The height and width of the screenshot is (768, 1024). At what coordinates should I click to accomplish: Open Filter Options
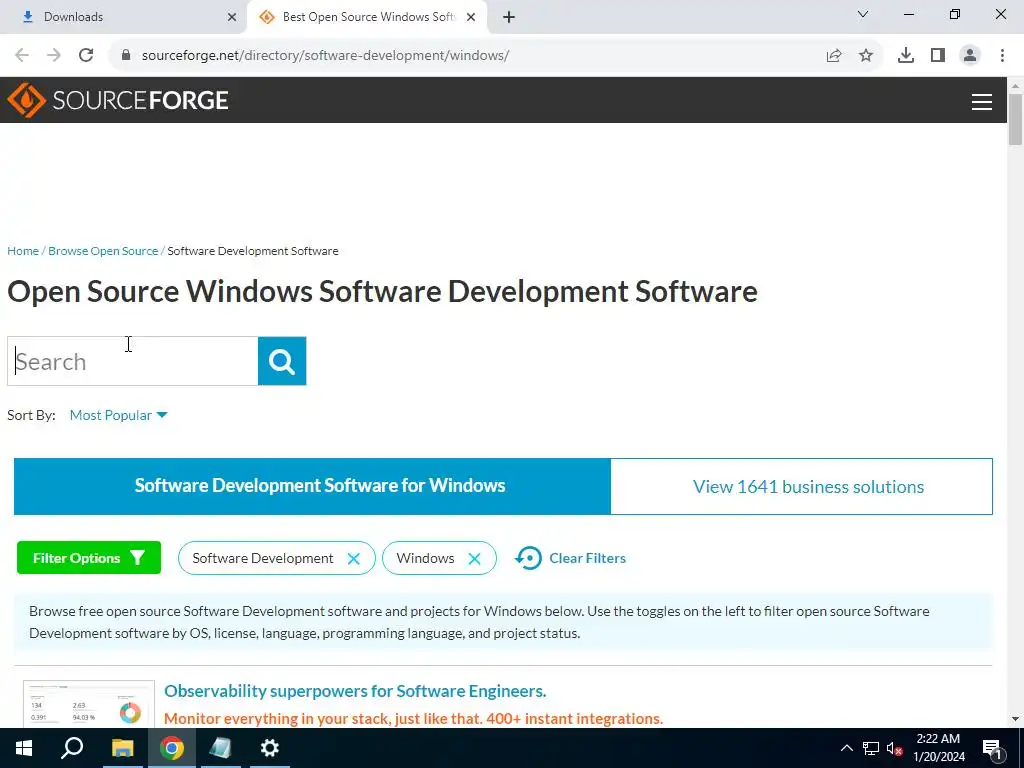tap(89, 558)
